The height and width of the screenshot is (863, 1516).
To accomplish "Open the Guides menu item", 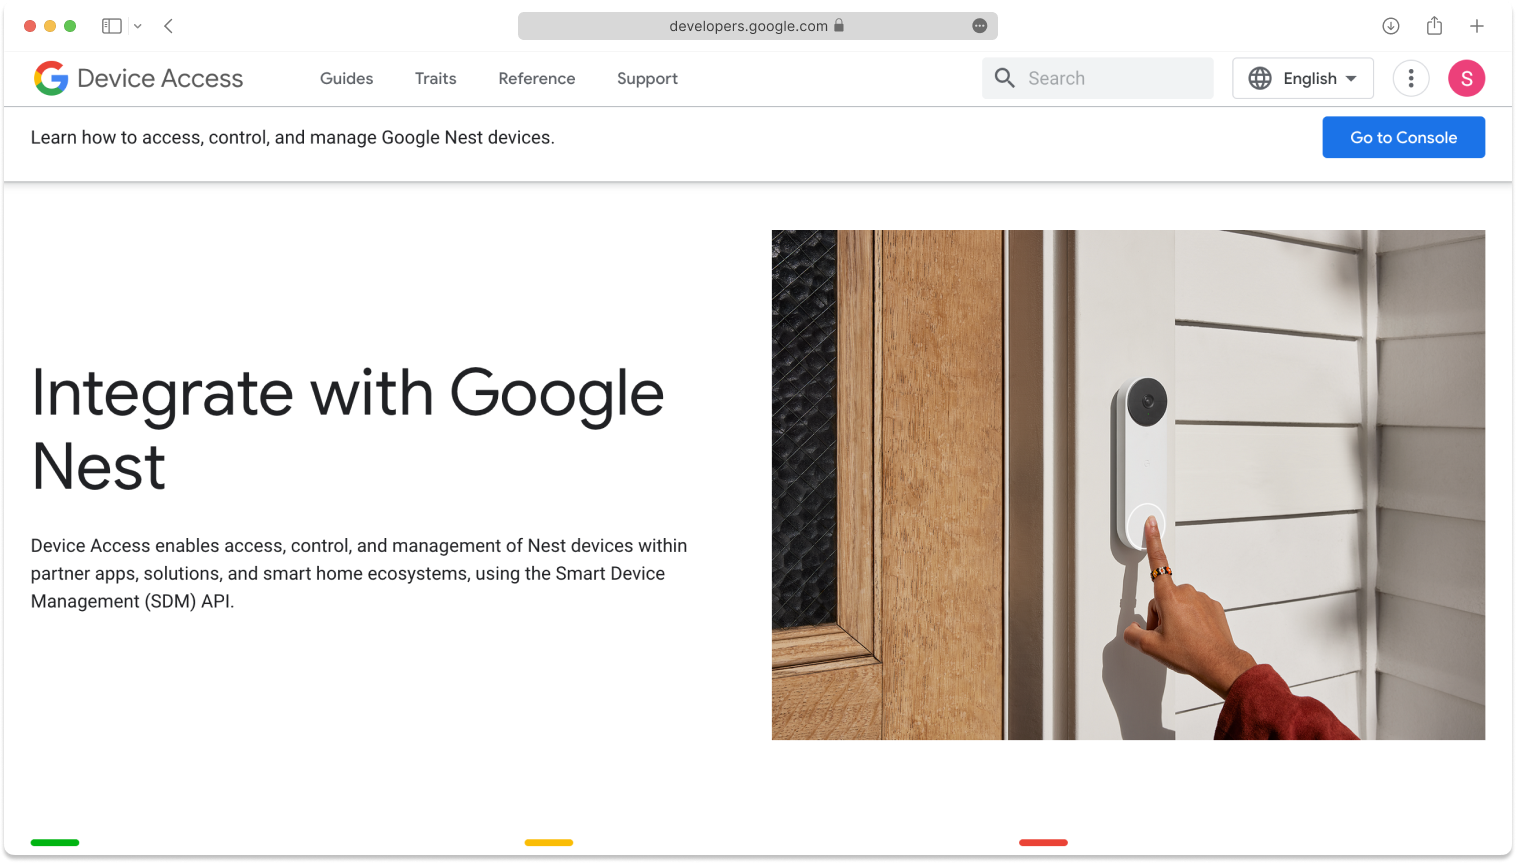I will (346, 78).
